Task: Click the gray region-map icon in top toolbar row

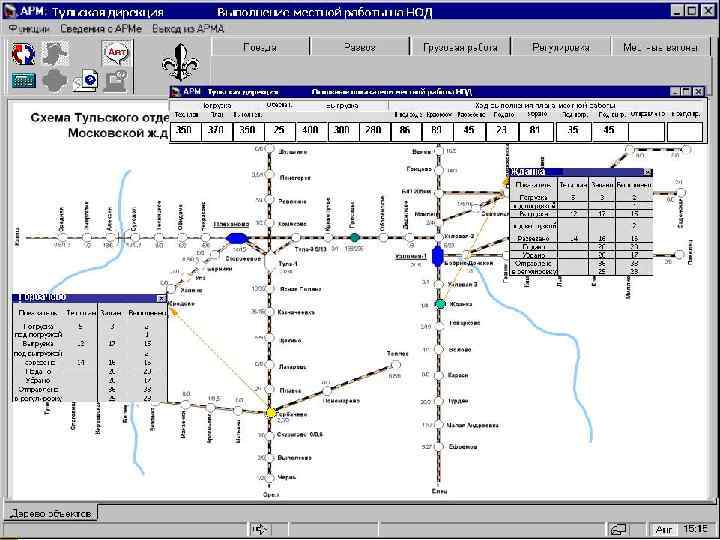Action: tap(56, 53)
